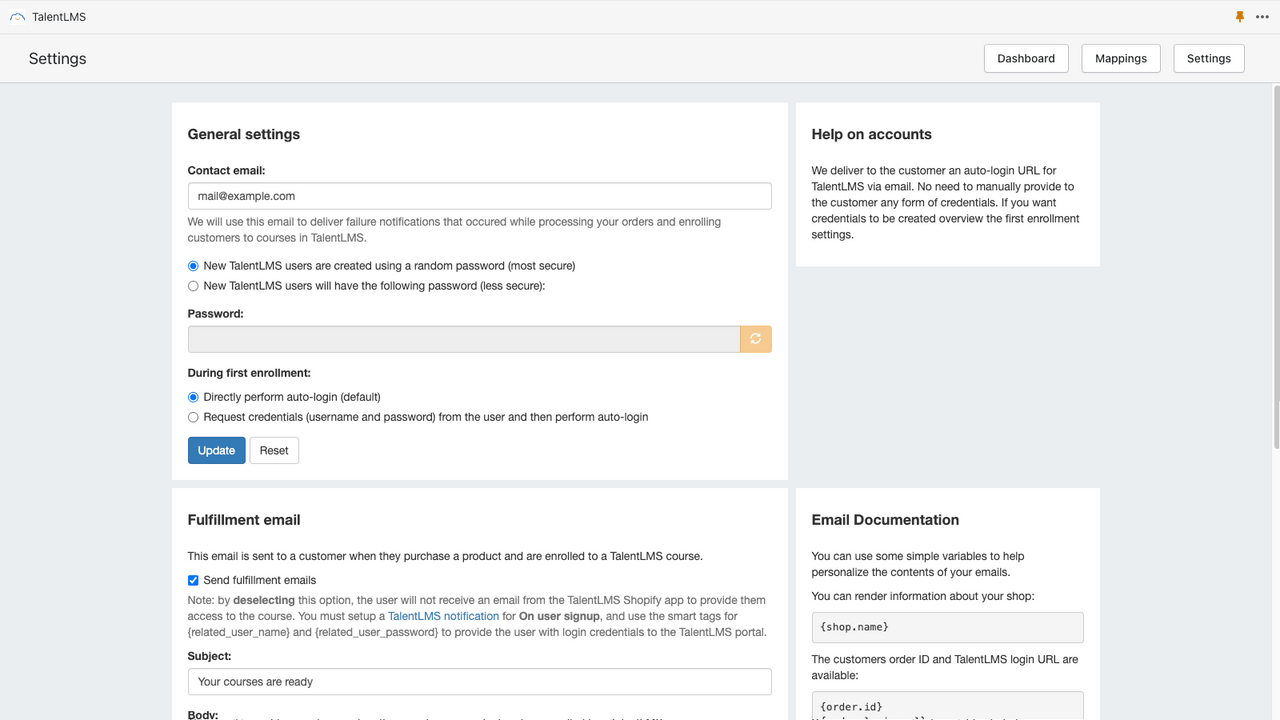The height and width of the screenshot is (720, 1280).
Task: Click the 'Contact email:' label
Action: pyautogui.click(x=226, y=171)
